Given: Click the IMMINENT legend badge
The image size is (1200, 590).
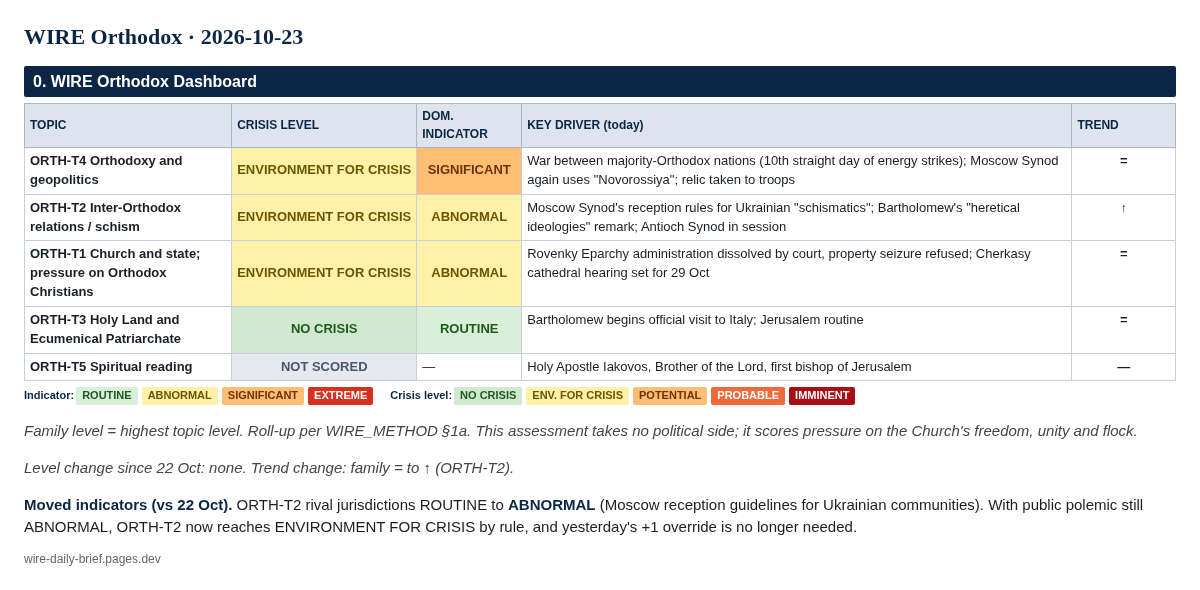Looking at the screenshot, I should click(822, 396).
